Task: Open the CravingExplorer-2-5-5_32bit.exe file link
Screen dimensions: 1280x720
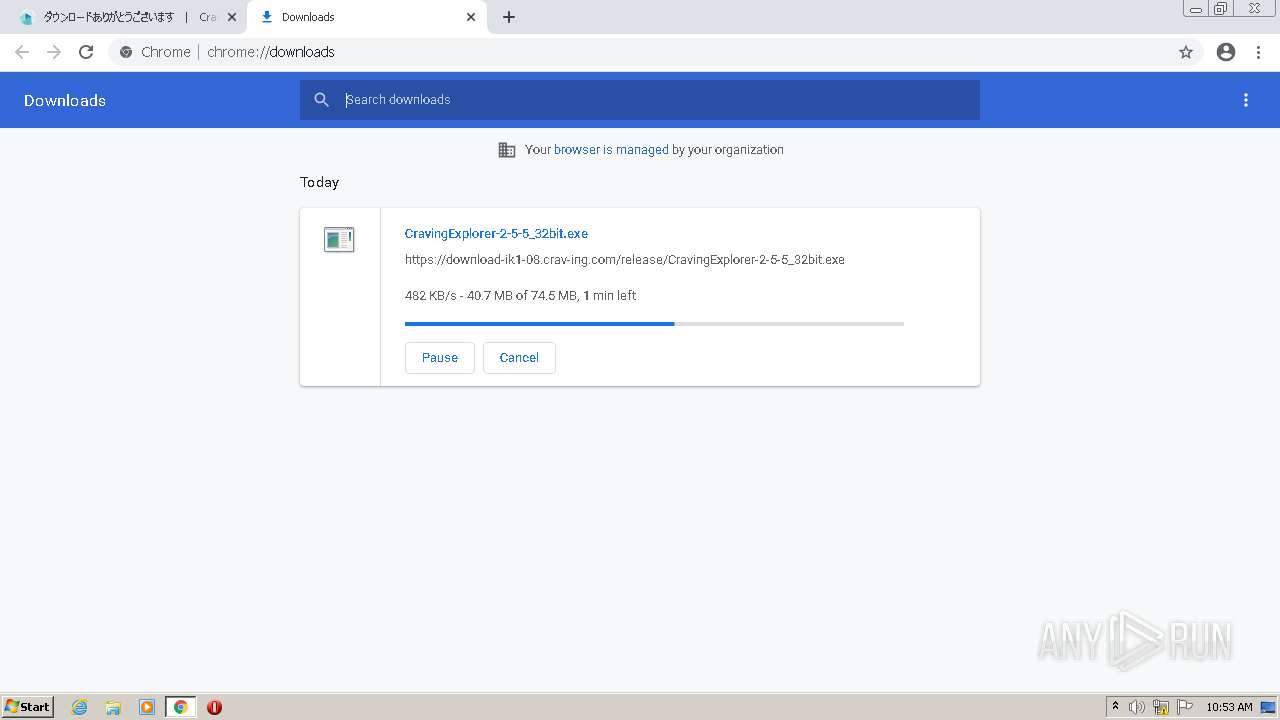Action: coord(496,234)
